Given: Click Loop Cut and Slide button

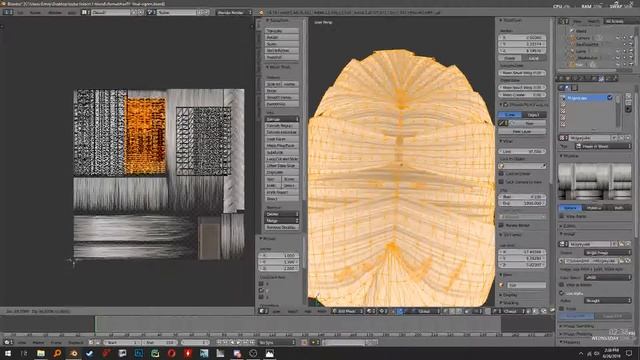Looking at the screenshot, I should click(282, 159).
